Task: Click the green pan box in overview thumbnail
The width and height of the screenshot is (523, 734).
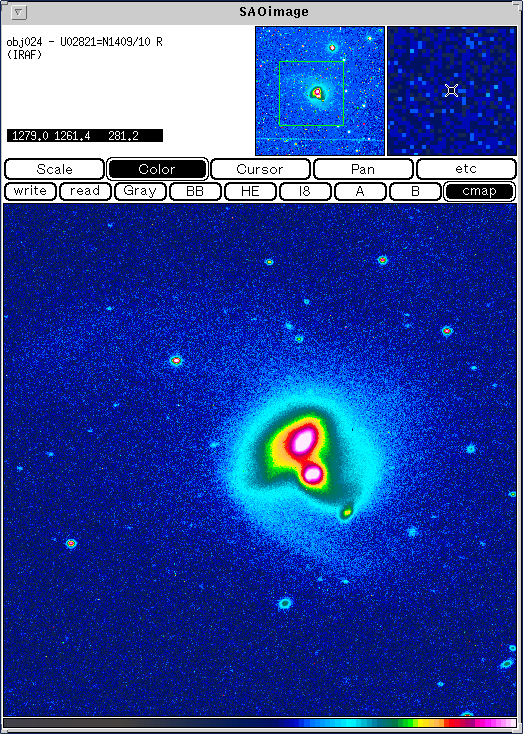Action: point(311,94)
